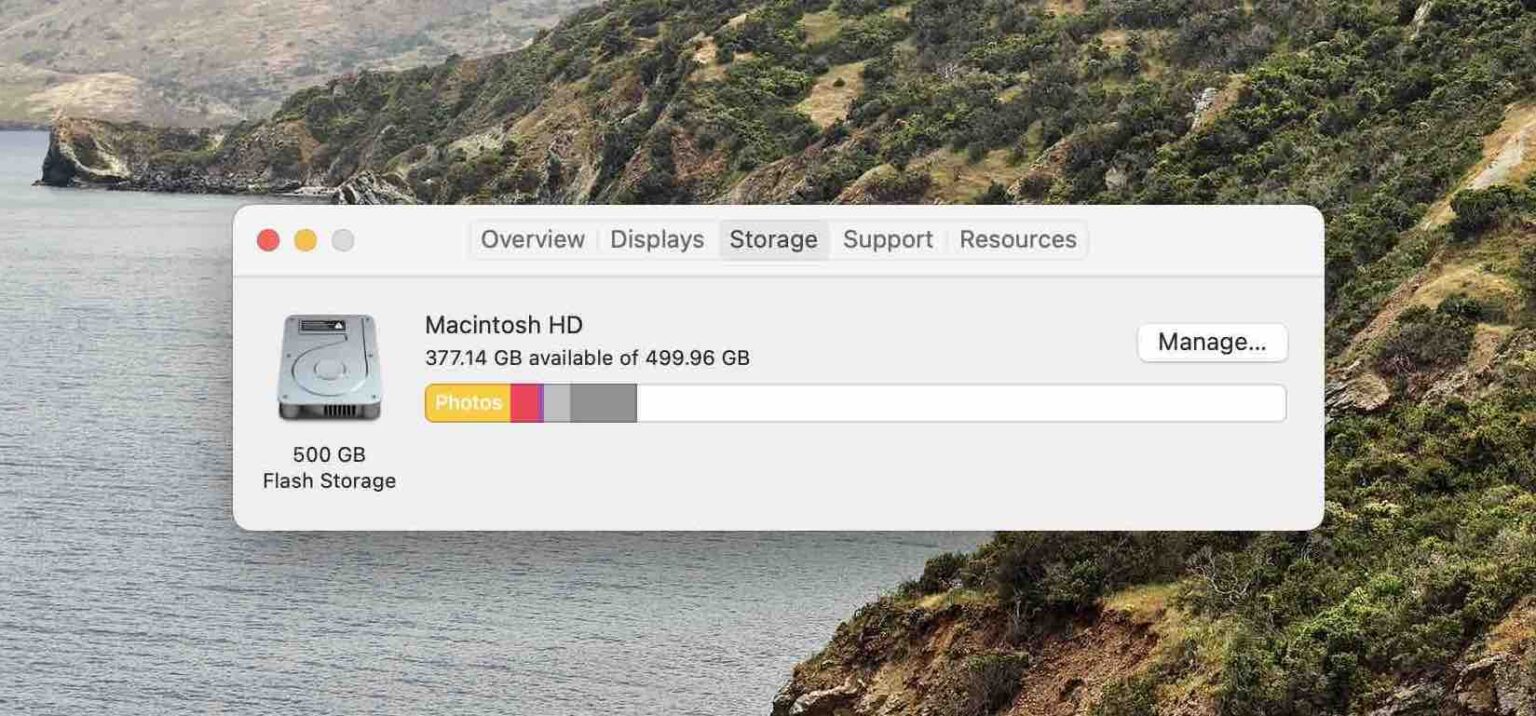
Task: Click the "Macintosh HD" drive name text
Action: point(505,324)
